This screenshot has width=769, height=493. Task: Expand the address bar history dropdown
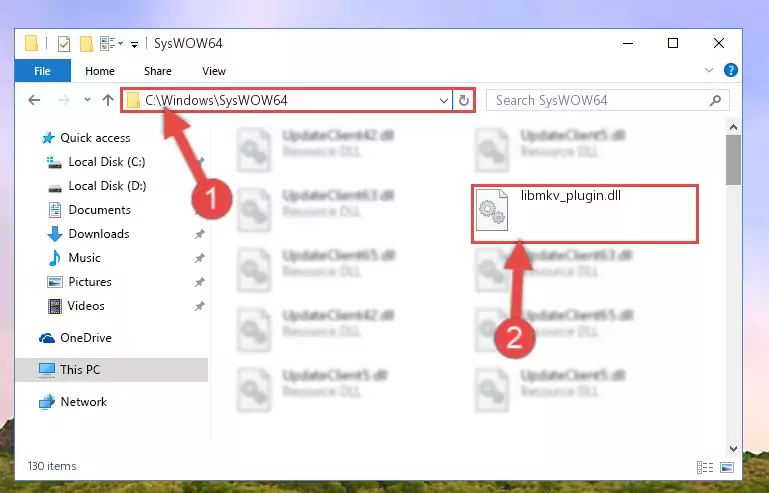[x=444, y=101]
